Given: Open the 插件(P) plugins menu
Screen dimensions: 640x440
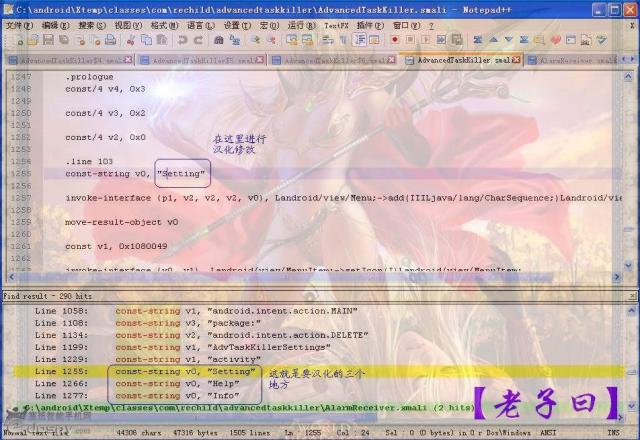Looking at the screenshot, I should [x=370, y=25].
